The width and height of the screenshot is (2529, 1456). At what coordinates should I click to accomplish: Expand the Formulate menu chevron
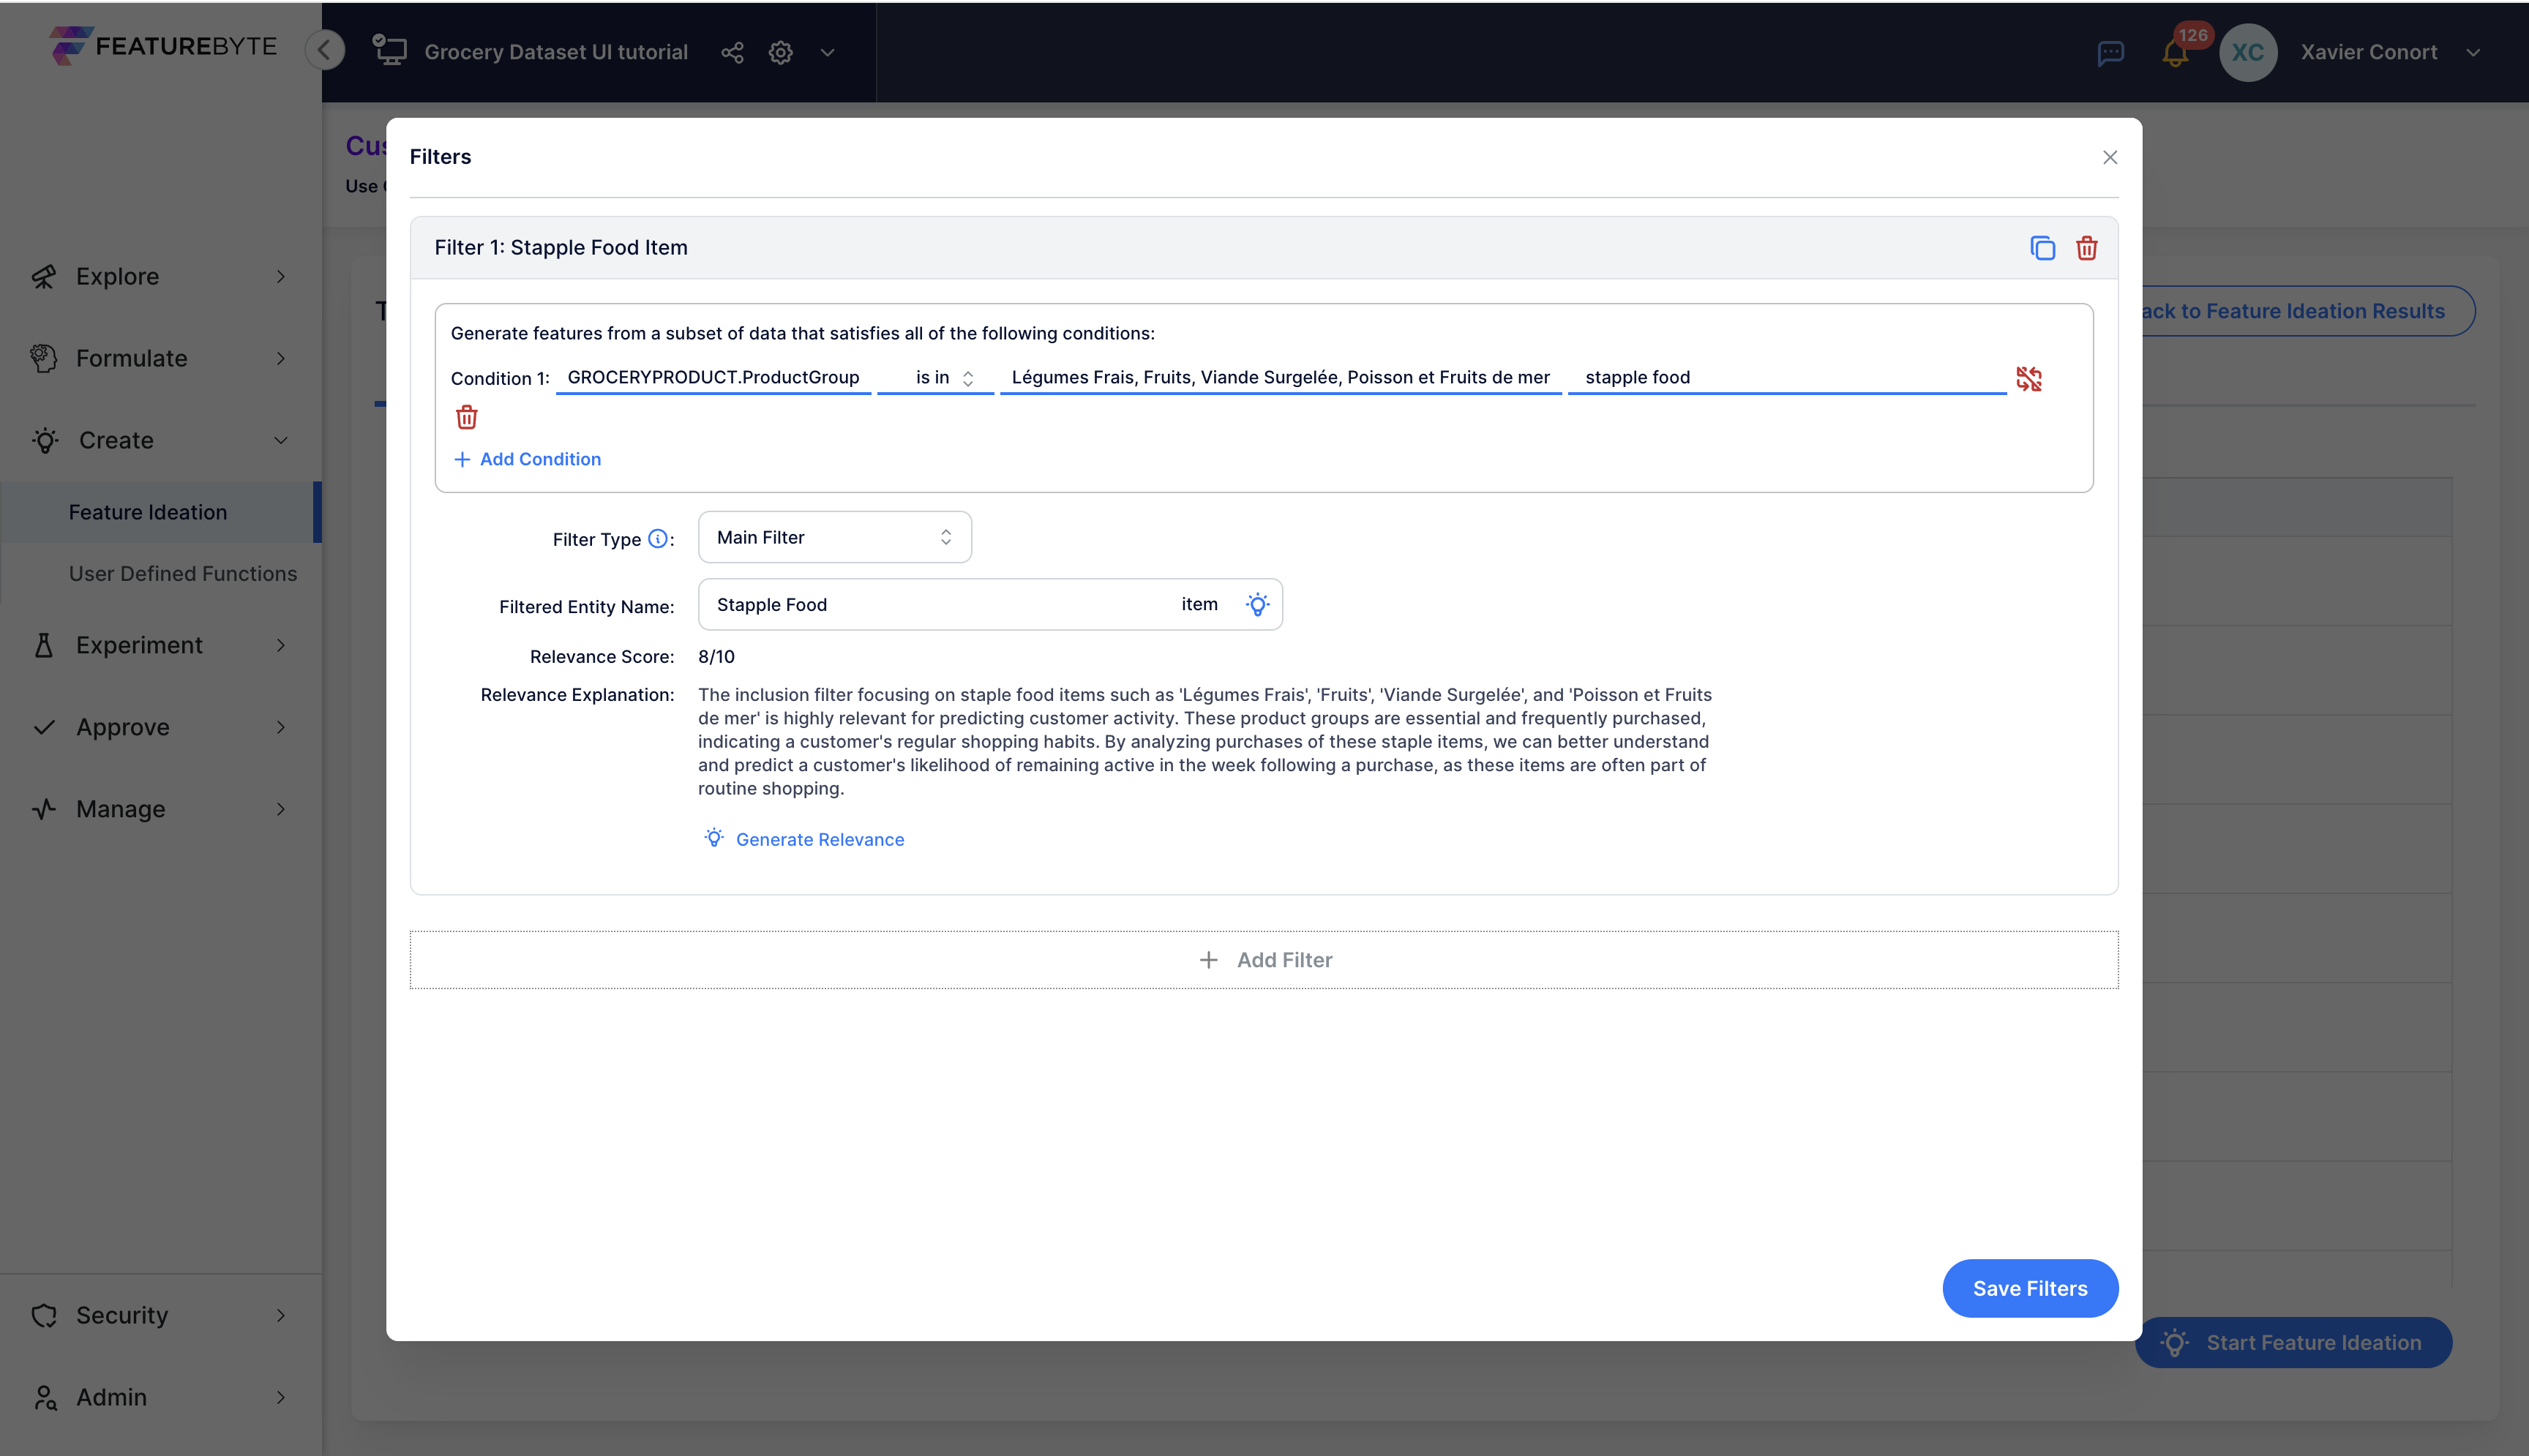click(281, 358)
